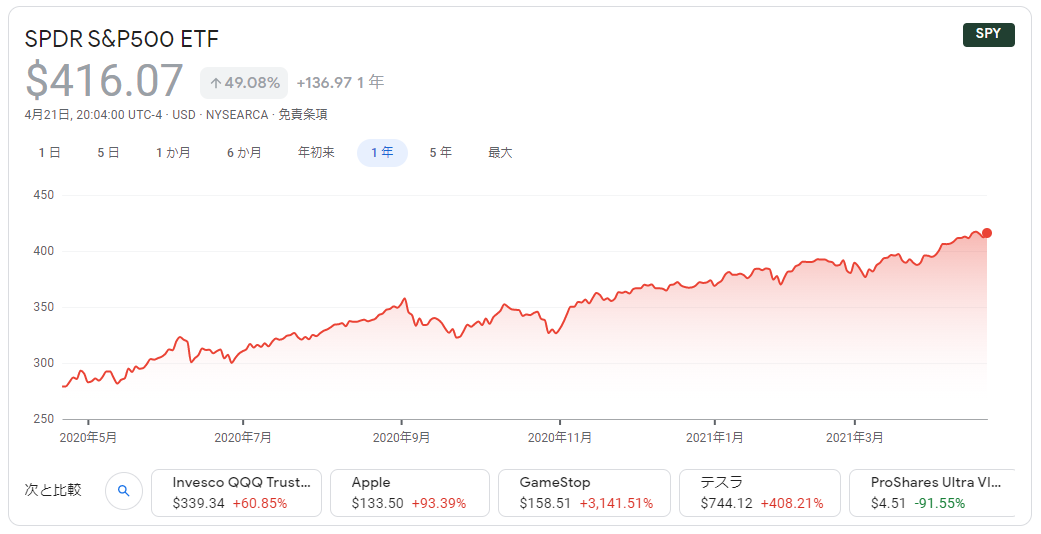Click the 450 y-axis label
The width and height of the screenshot is (1041, 534).
click(x=44, y=195)
